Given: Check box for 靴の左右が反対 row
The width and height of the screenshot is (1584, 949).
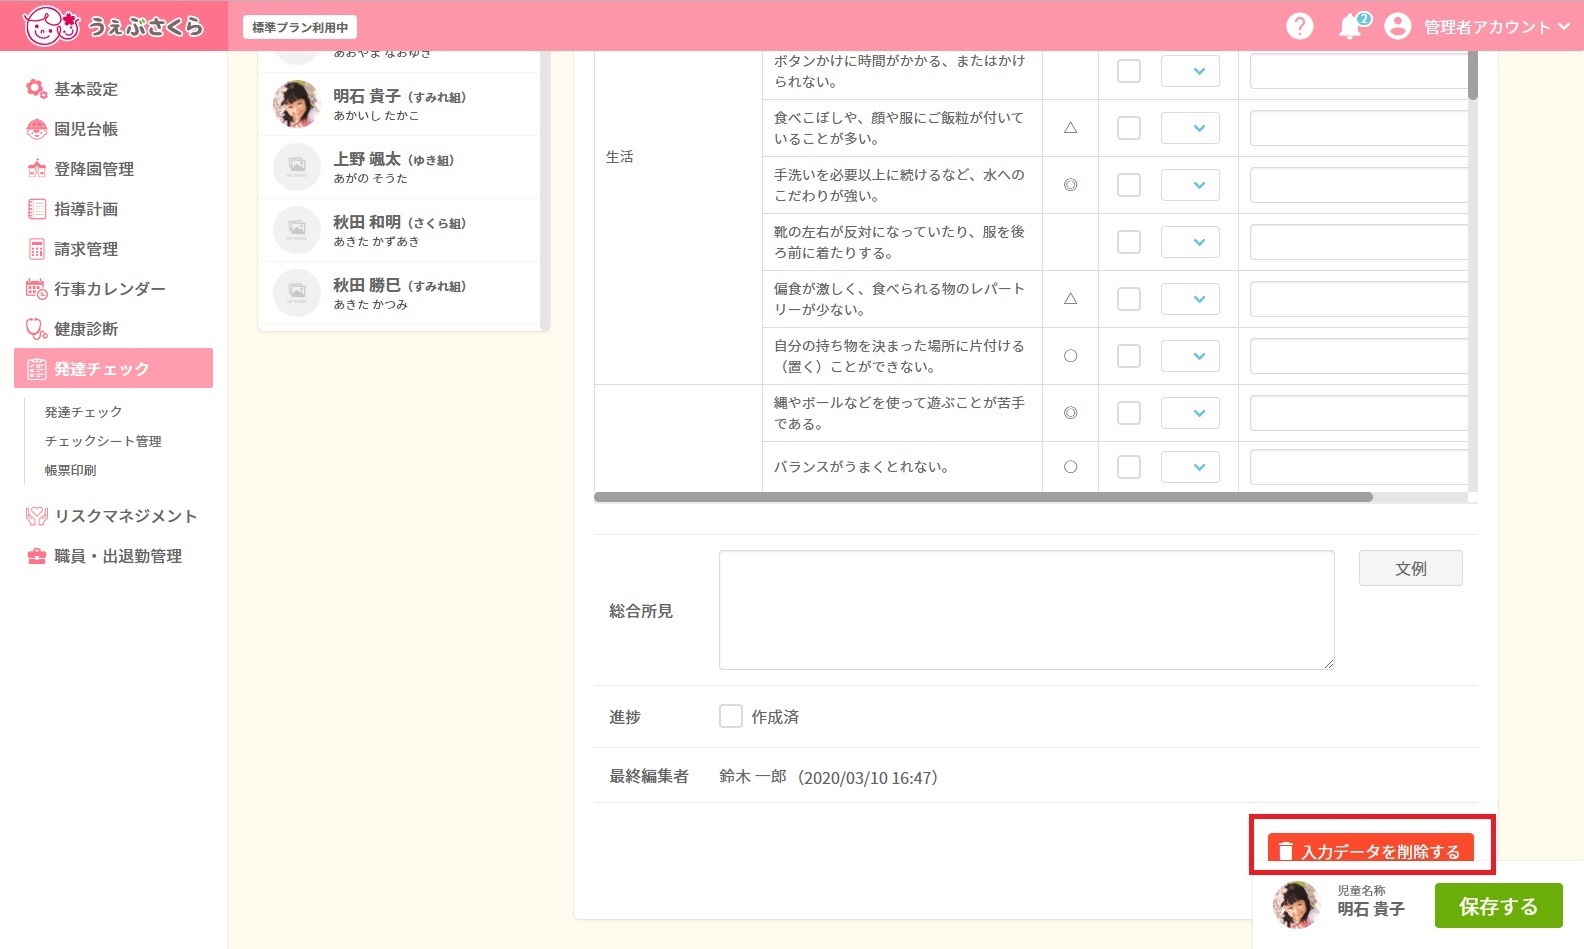Looking at the screenshot, I should tap(1128, 242).
